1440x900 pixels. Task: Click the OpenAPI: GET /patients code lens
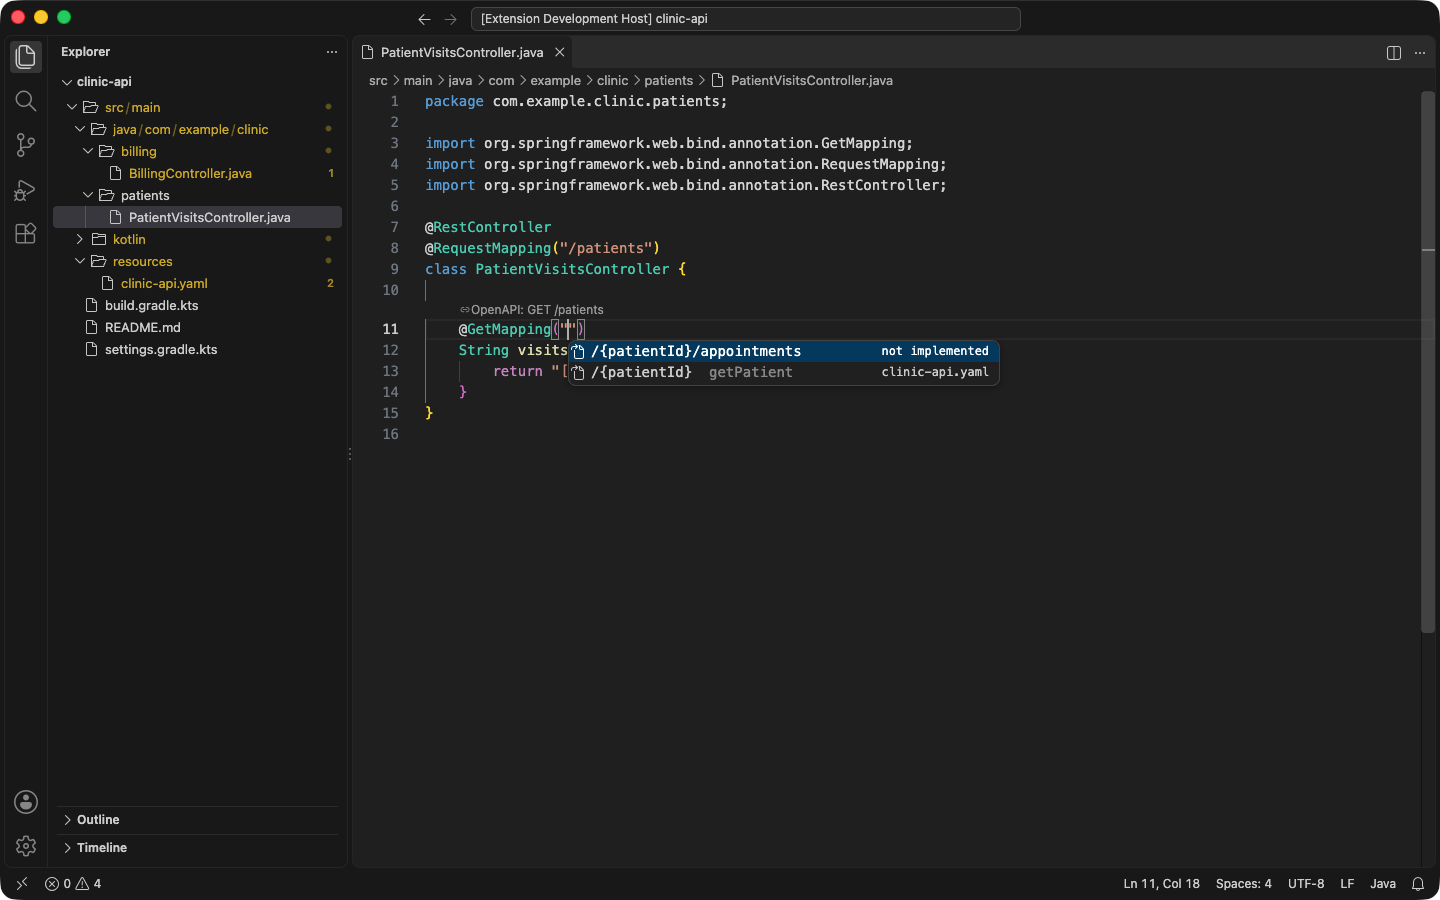pos(531,310)
